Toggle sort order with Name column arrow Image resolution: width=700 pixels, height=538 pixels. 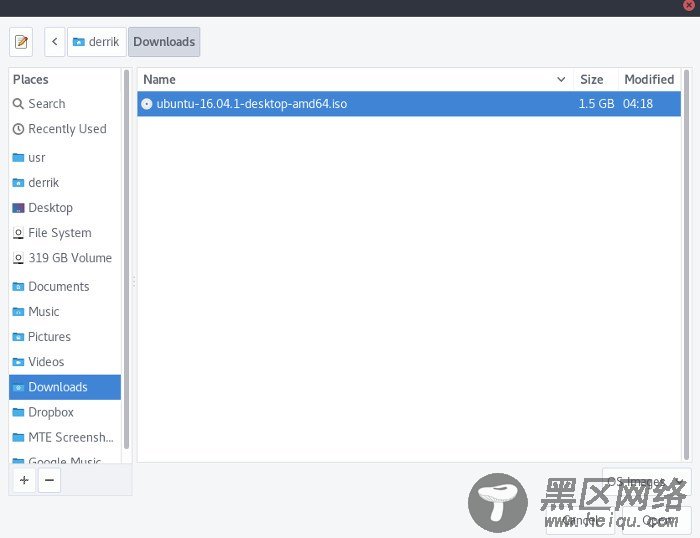561,79
